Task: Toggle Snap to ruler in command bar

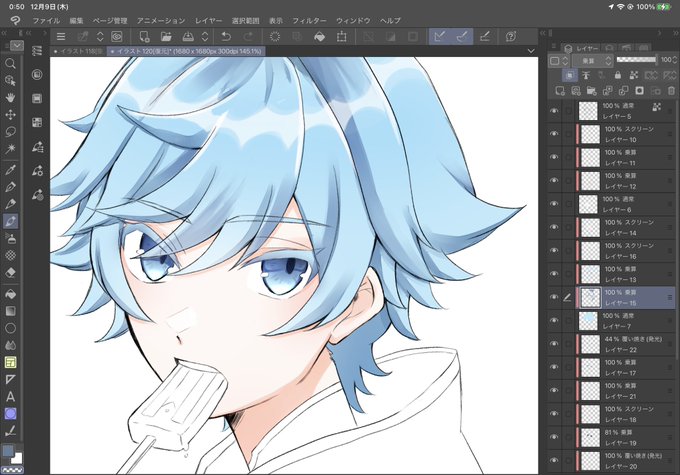Action: pos(440,36)
